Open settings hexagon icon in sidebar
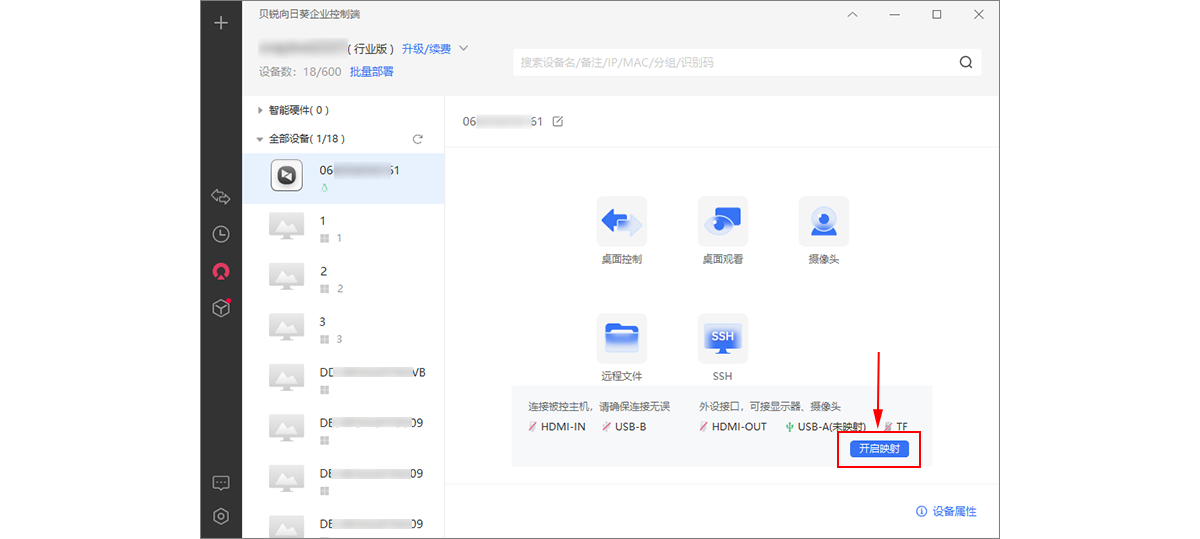Viewport: 1200px width, 539px height. point(221,516)
